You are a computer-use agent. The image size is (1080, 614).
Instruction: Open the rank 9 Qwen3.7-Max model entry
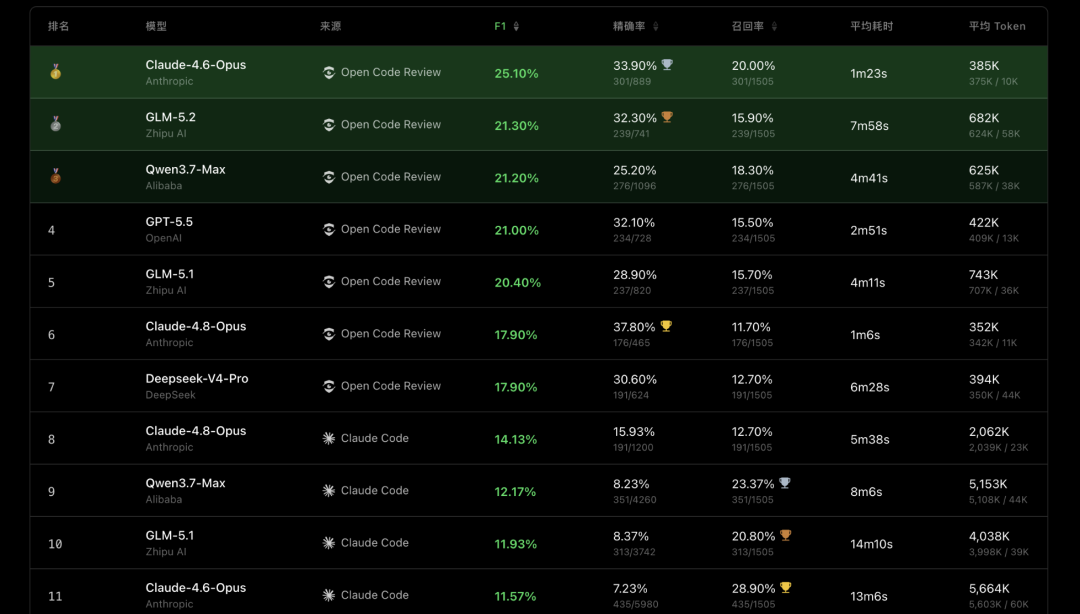185,483
